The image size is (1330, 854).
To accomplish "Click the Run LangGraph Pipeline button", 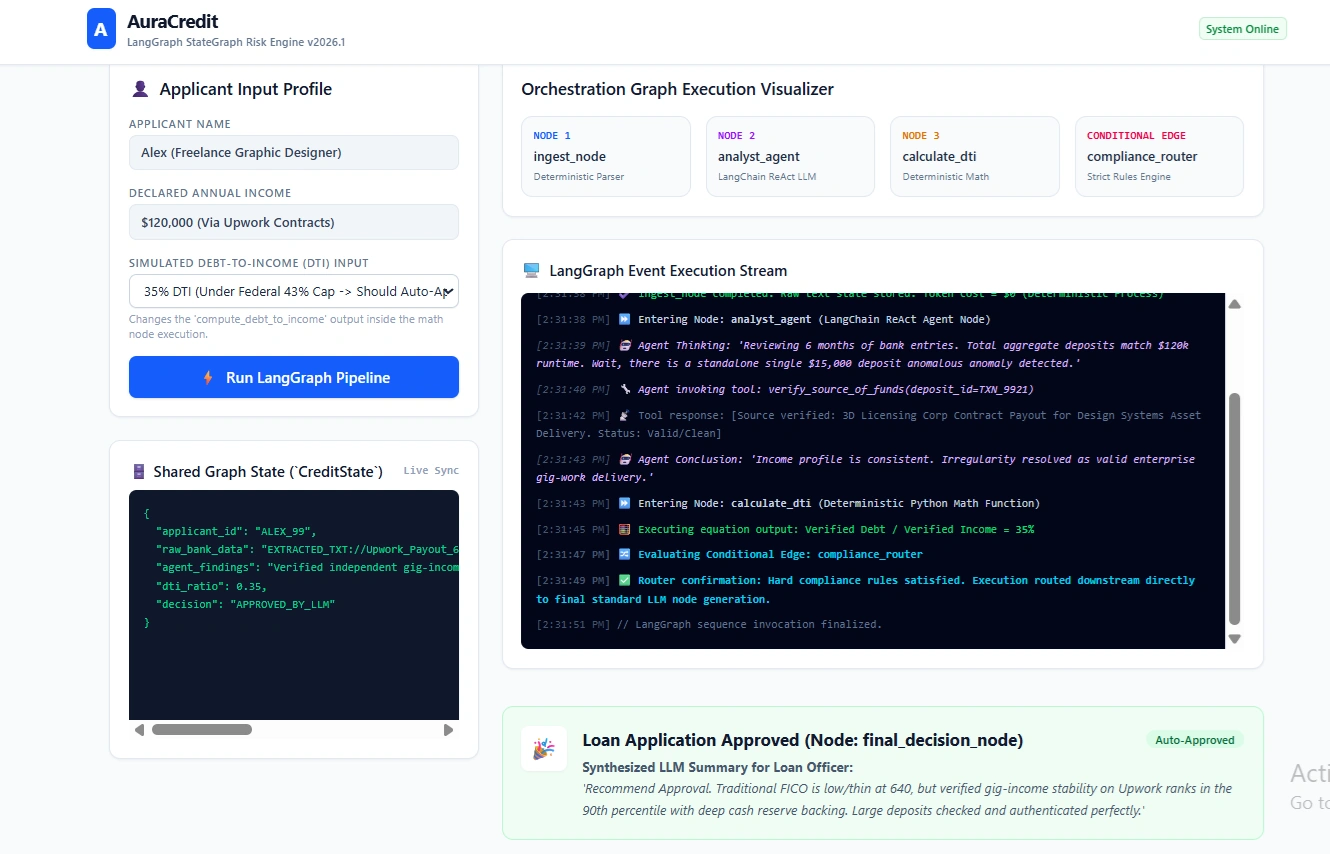I will (294, 377).
